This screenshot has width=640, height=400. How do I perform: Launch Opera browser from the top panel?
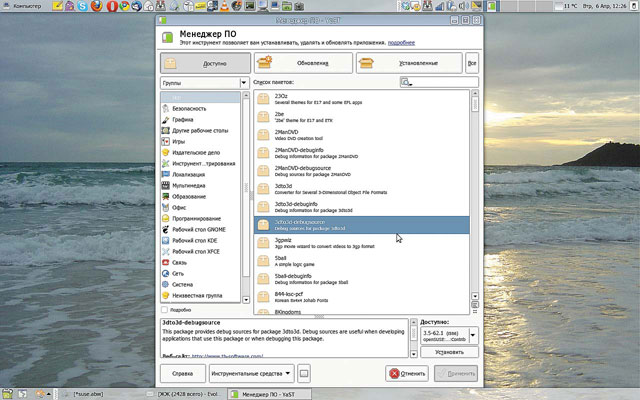point(111,6)
